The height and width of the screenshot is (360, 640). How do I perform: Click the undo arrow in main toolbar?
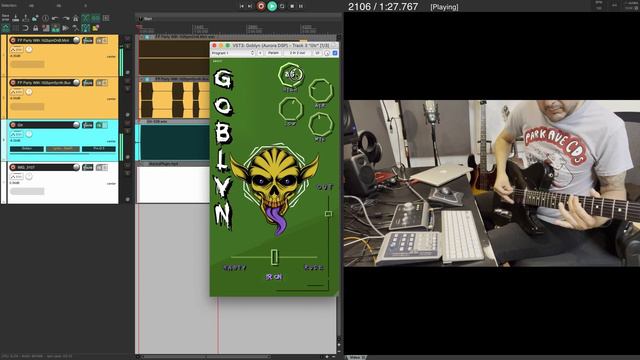pyautogui.click(x=55, y=18)
